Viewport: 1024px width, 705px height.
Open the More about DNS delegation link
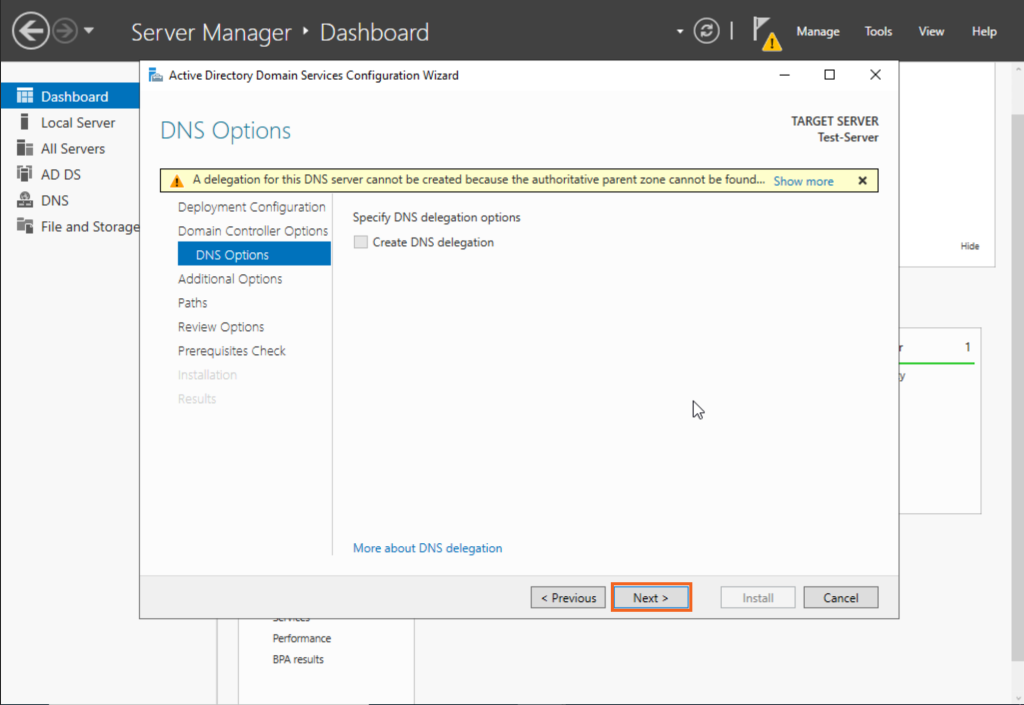427,548
